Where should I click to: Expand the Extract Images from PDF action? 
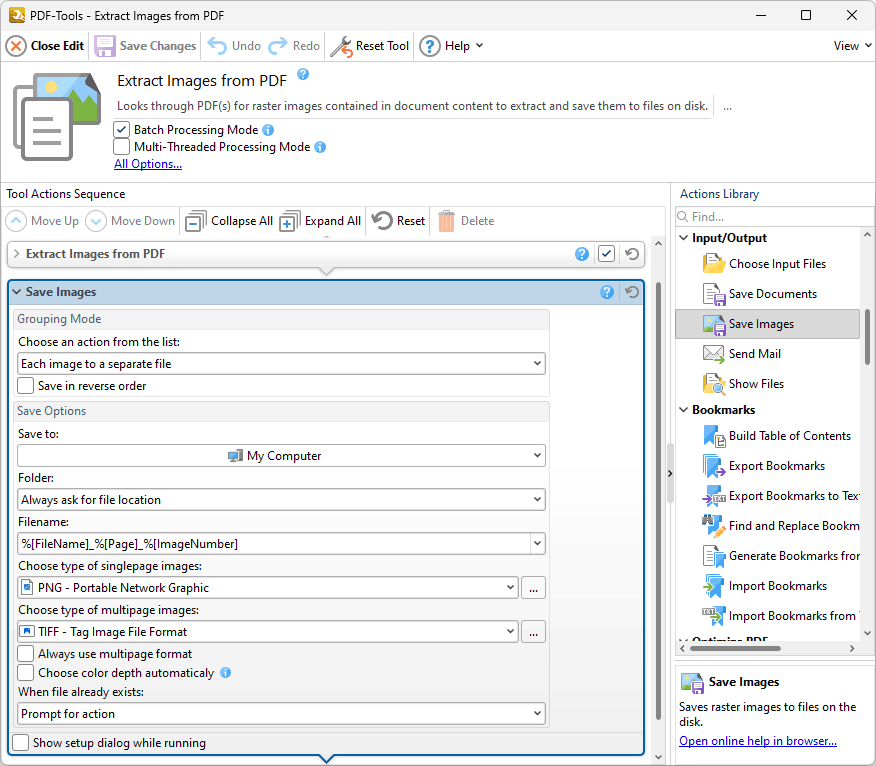coord(17,254)
